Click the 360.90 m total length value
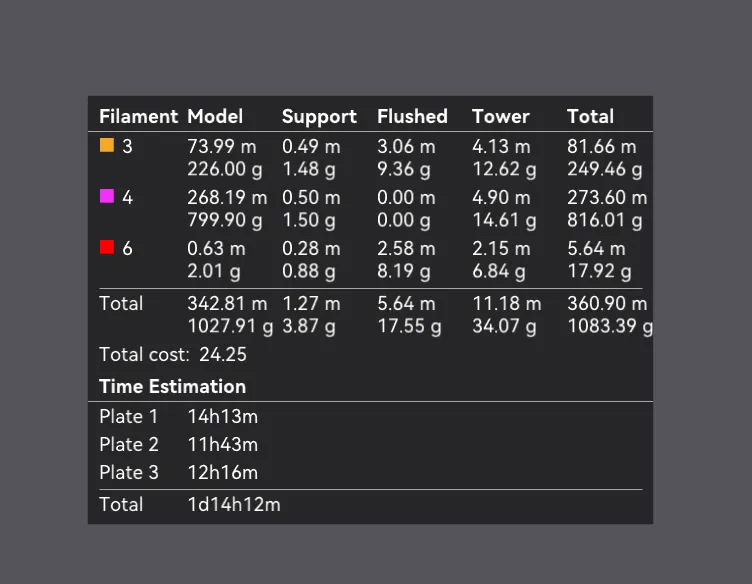Image resolution: width=752 pixels, height=584 pixels. pyautogui.click(x=607, y=303)
